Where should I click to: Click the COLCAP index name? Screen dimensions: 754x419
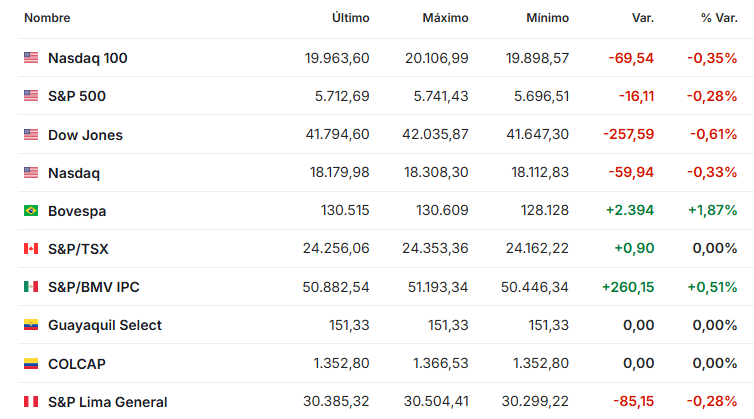click(x=77, y=364)
